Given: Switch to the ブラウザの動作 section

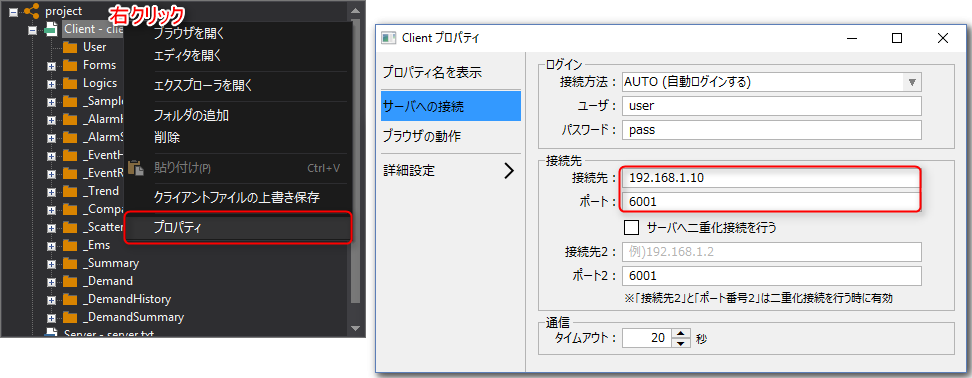Looking at the screenshot, I should pyautogui.click(x=422, y=136).
